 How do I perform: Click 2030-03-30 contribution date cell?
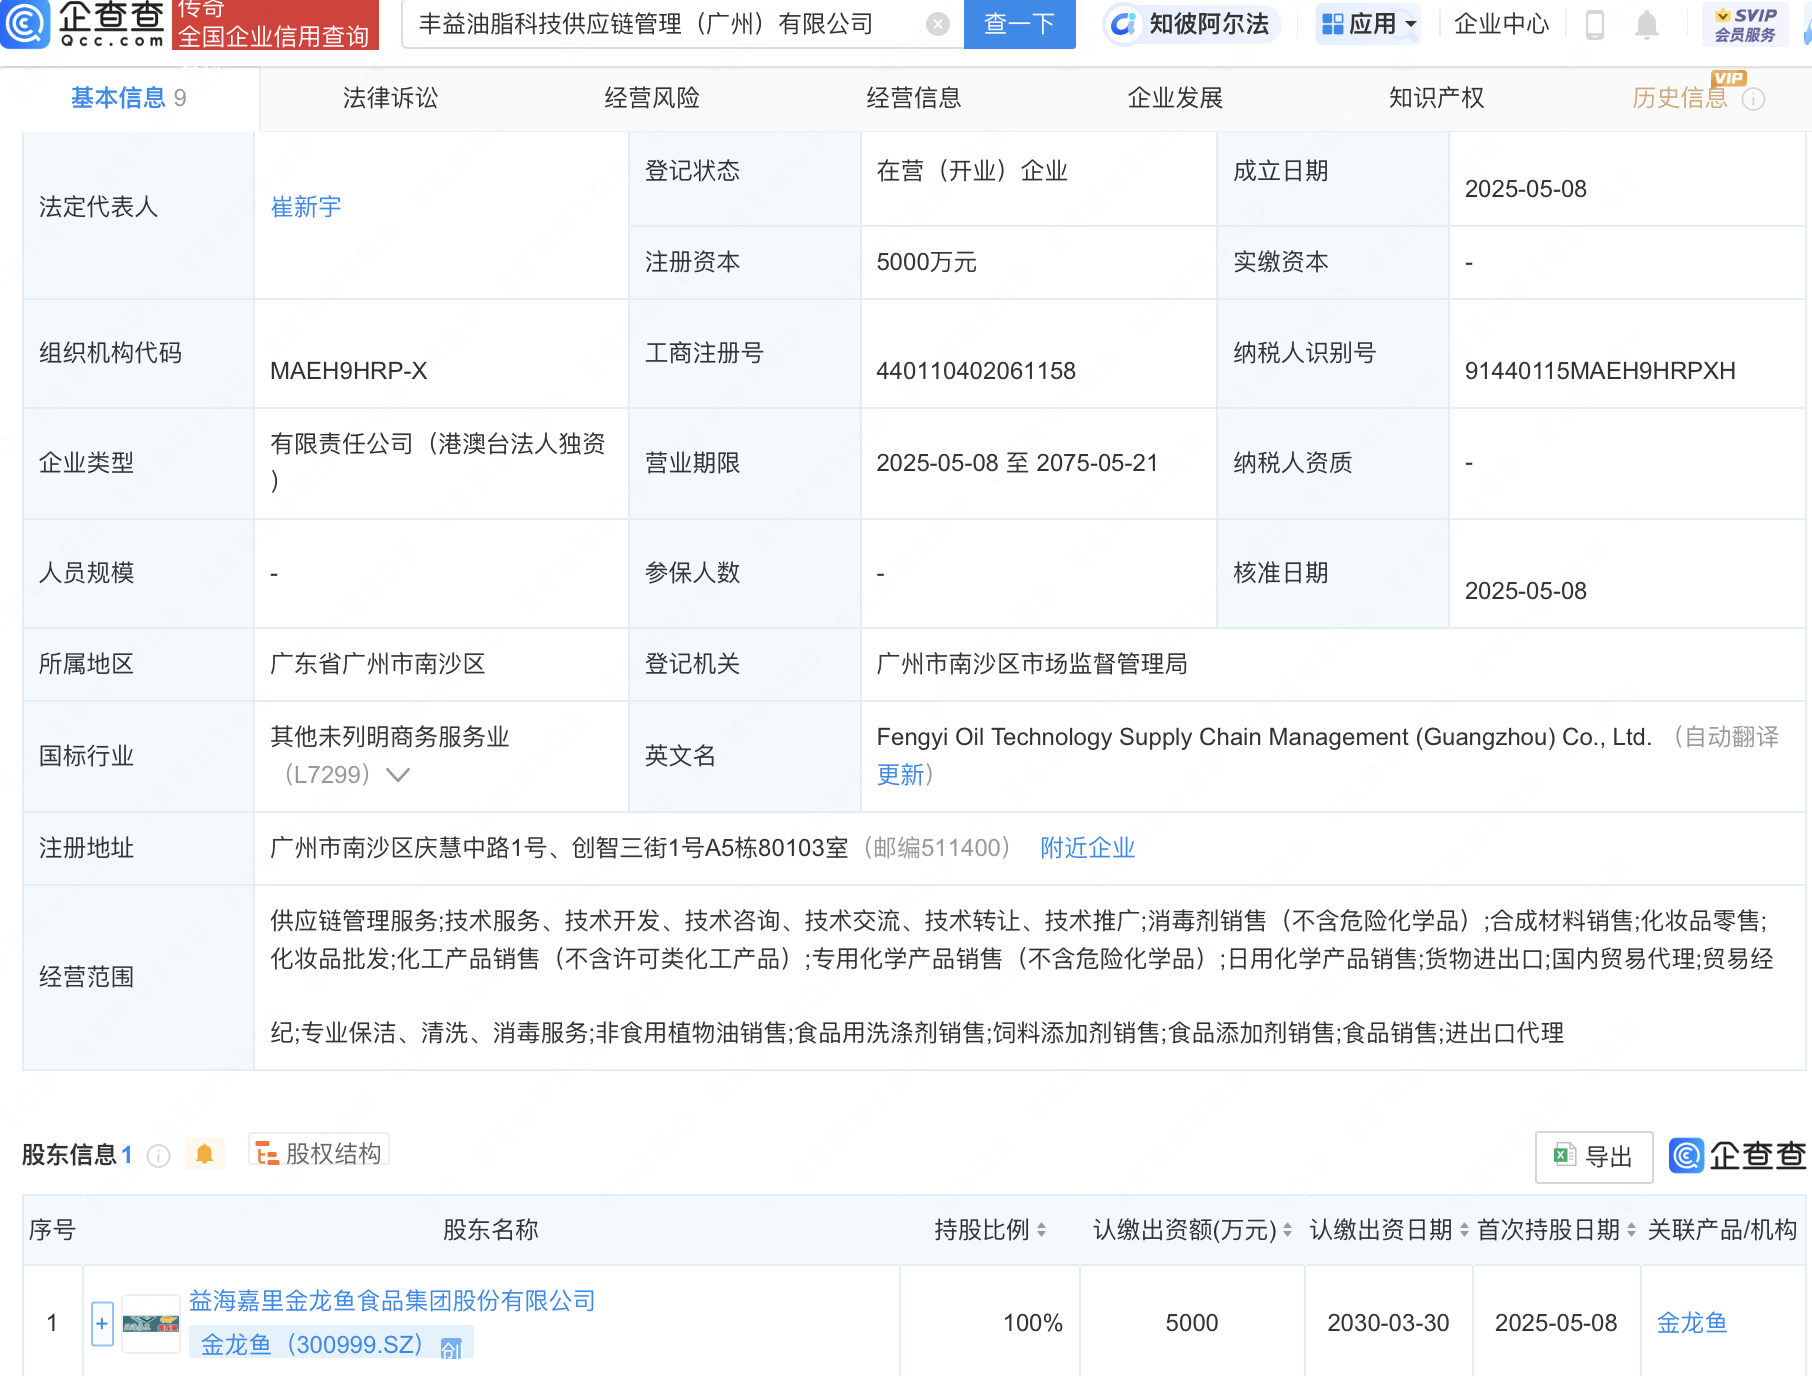tap(1388, 1323)
